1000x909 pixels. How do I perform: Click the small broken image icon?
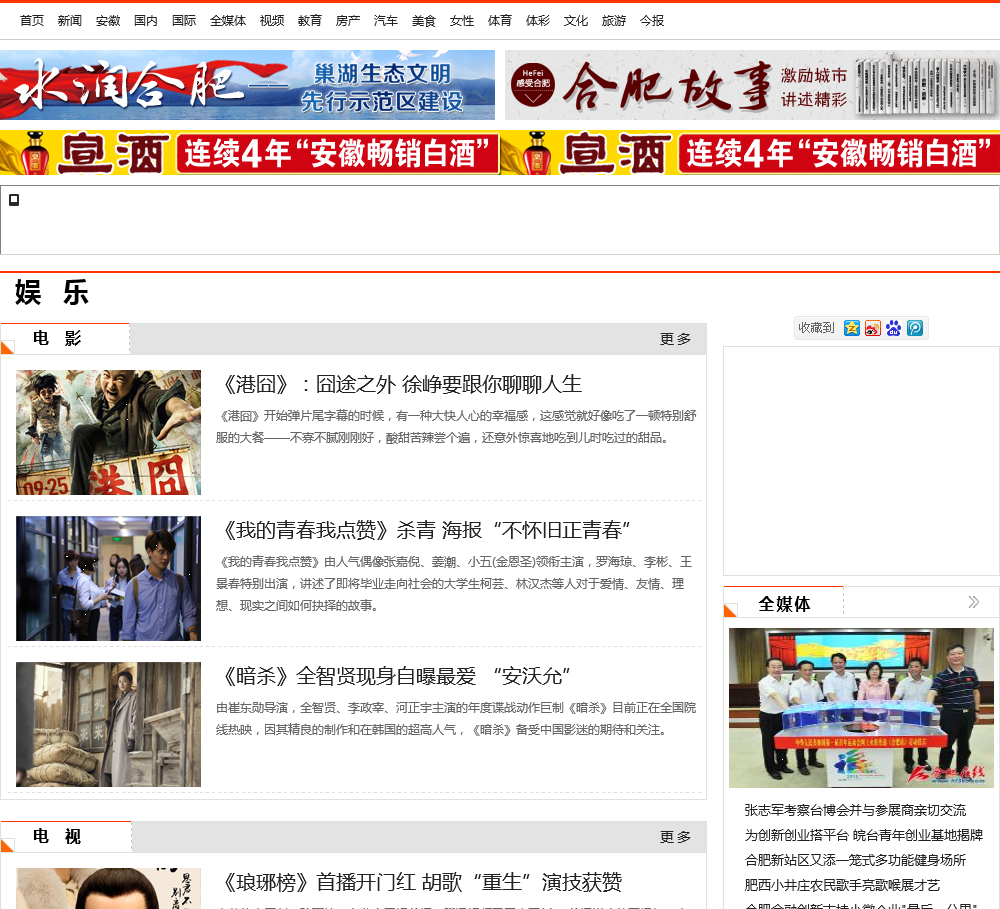coord(14,200)
